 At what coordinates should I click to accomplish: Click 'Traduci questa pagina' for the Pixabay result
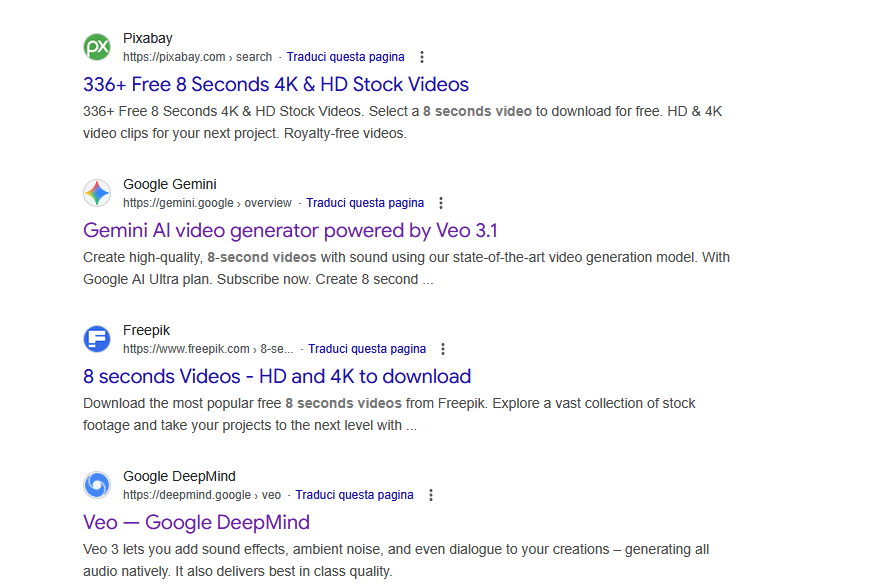345,57
